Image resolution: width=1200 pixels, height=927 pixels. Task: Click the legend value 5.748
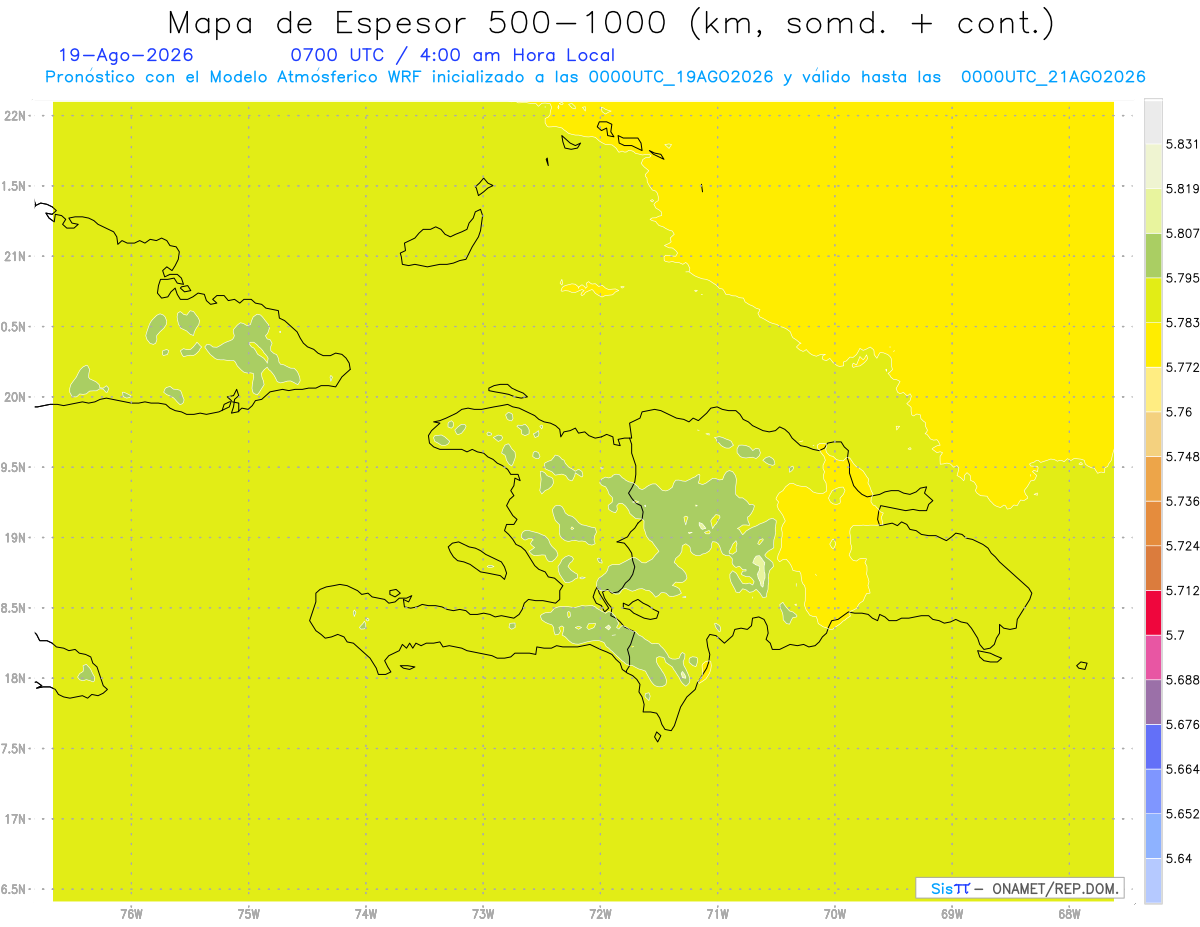click(1183, 456)
